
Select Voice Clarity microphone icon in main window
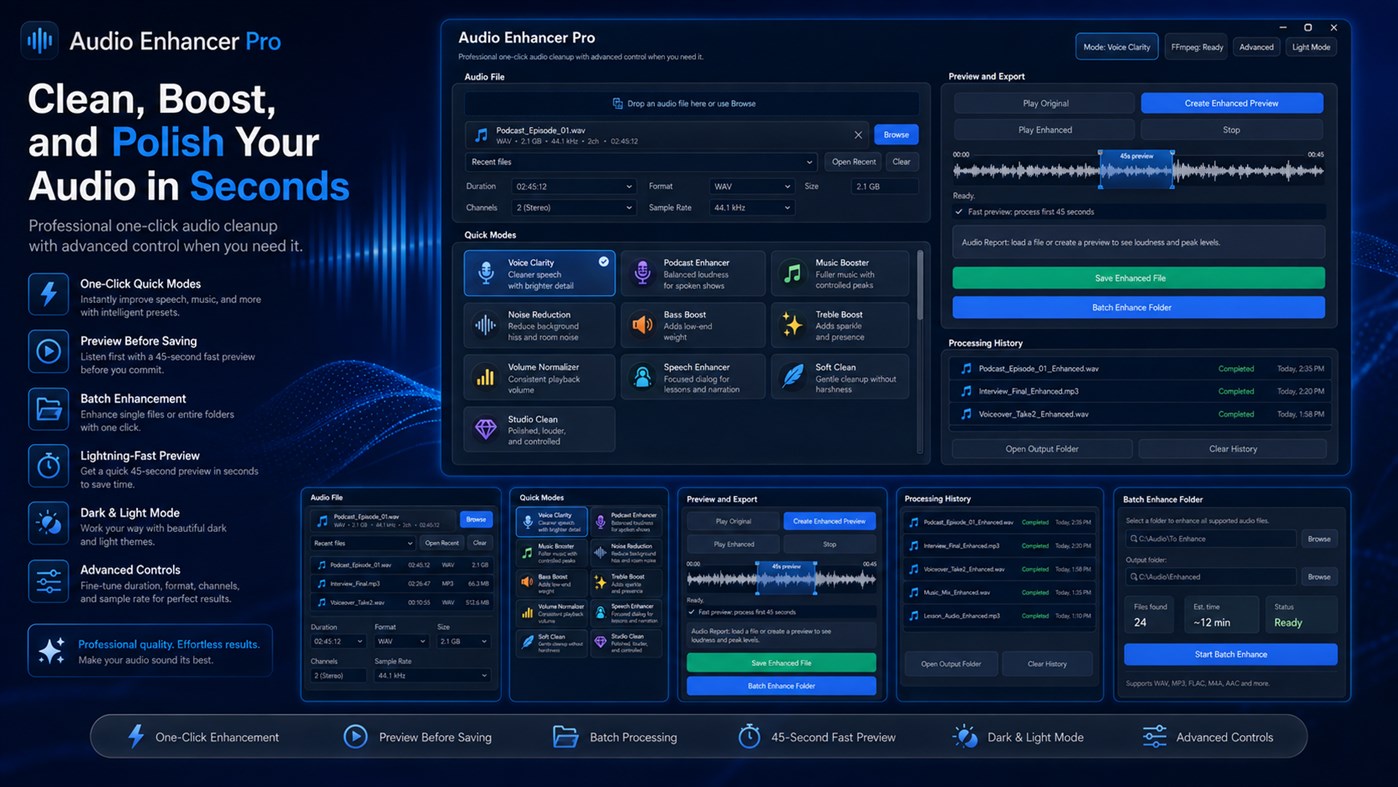(x=485, y=273)
